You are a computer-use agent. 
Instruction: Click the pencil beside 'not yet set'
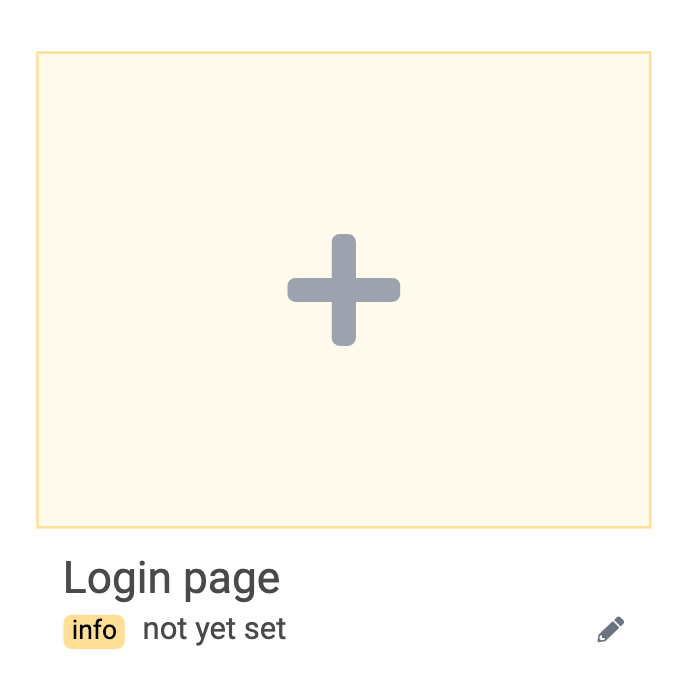click(611, 629)
